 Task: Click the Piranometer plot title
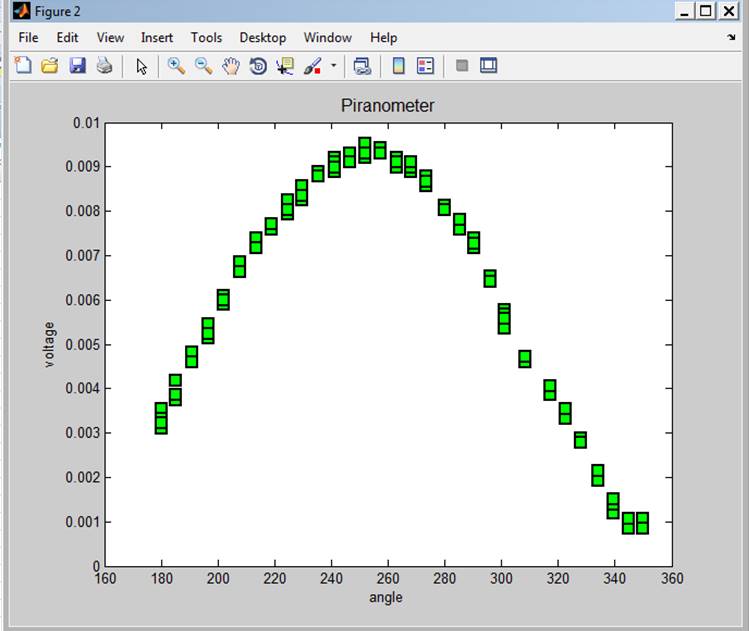387,106
